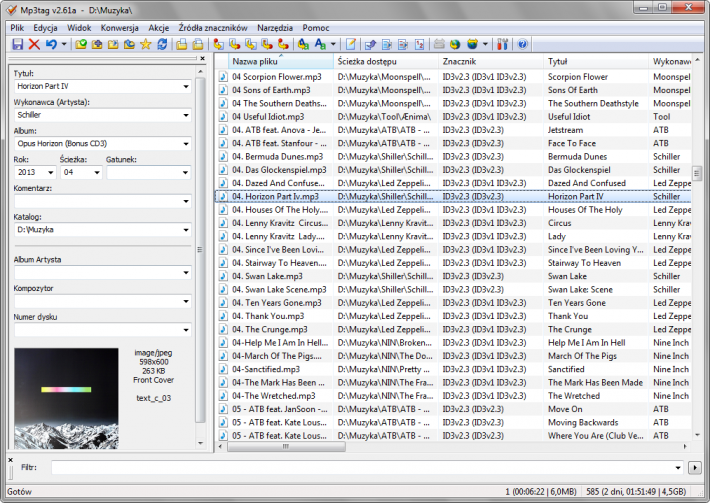This screenshot has width=710, height=503.
Task: Sort by the Nazwa pliku column header
Action: (281, 61)
